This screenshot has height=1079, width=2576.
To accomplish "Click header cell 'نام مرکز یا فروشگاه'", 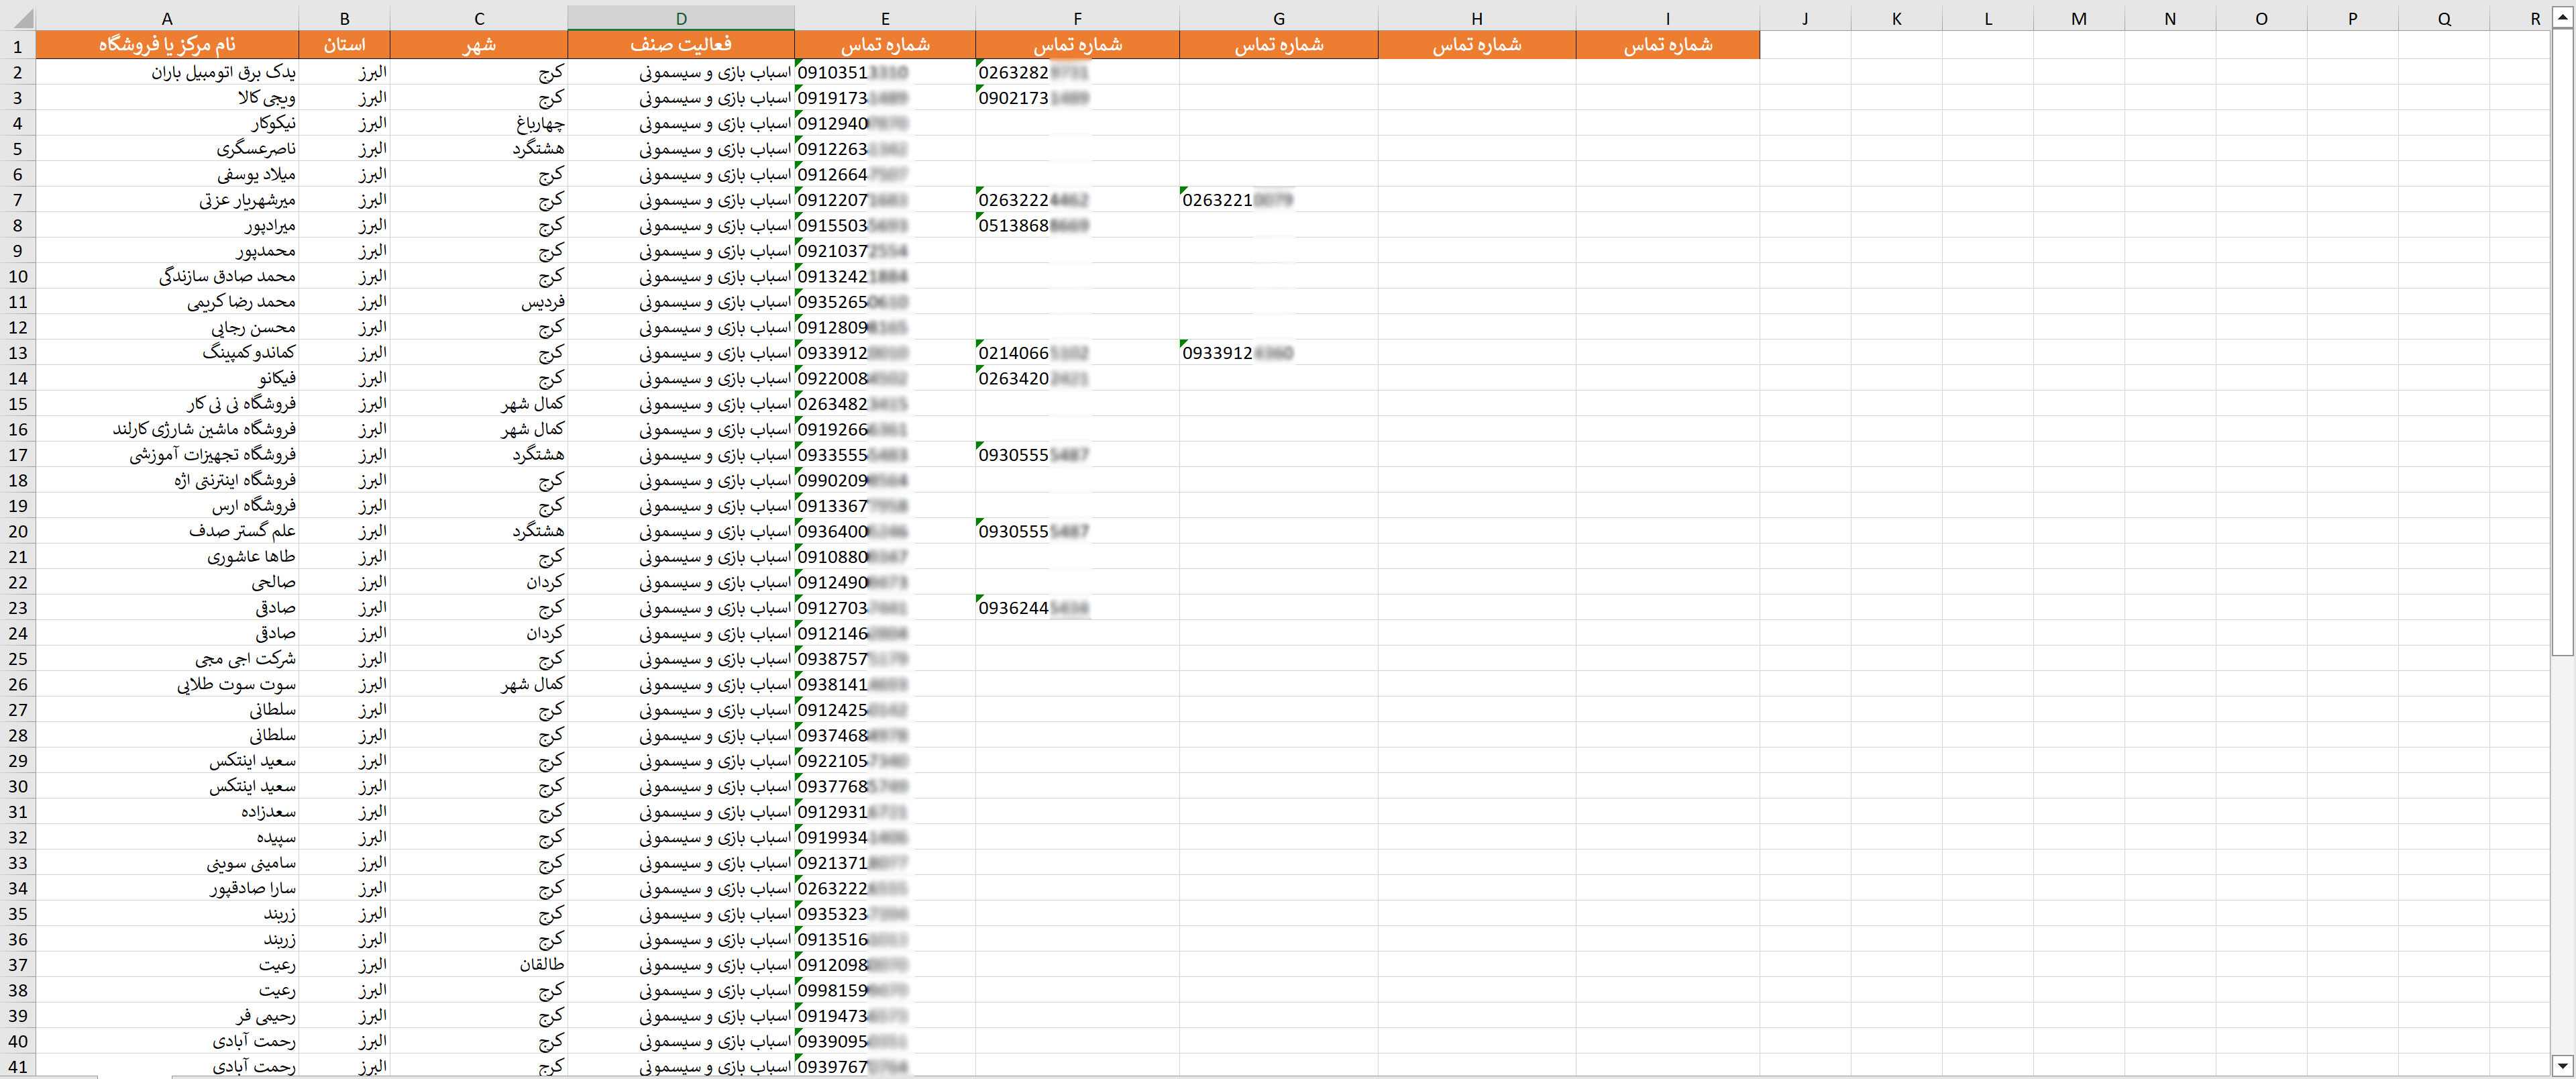I will point(167,45).
